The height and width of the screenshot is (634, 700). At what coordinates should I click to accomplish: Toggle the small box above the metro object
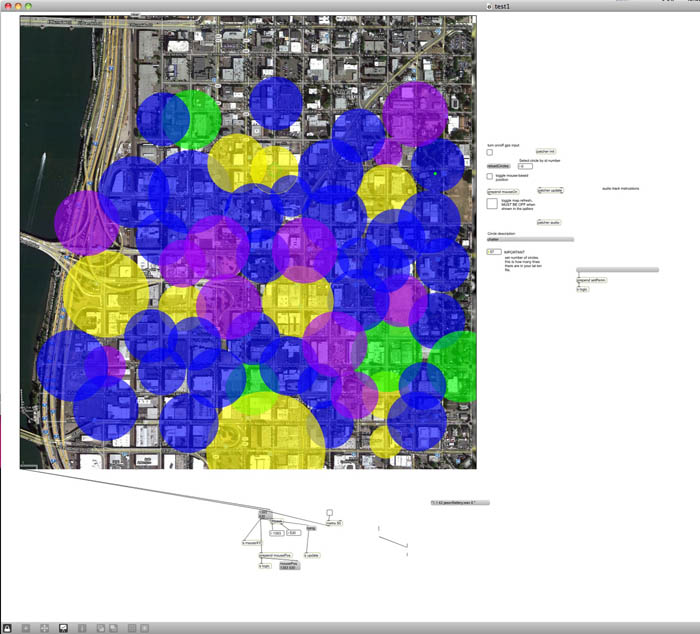tap(329, 513)
